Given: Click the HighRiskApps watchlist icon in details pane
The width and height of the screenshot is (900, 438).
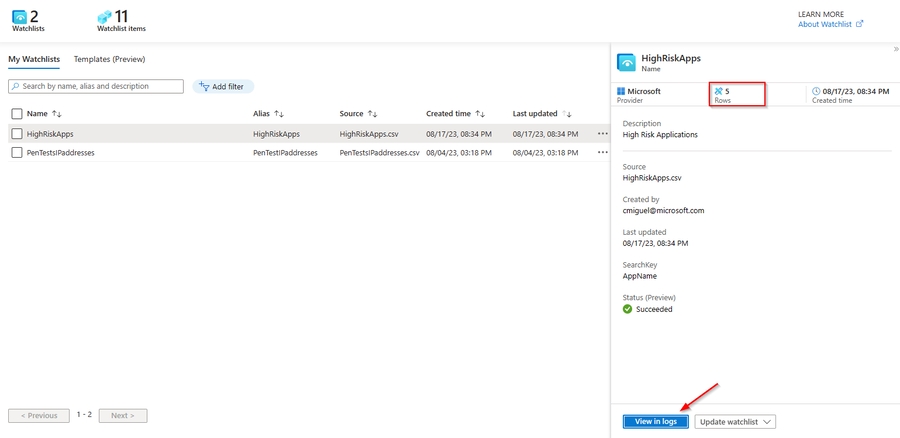Looking at the screenshot, I should pyautogui.click(x=627, y=62).
